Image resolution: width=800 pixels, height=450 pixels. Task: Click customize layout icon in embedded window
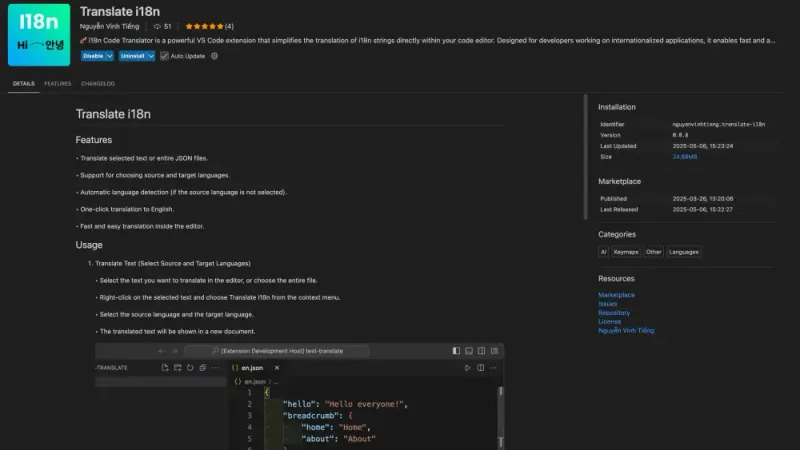click(494, 351)
